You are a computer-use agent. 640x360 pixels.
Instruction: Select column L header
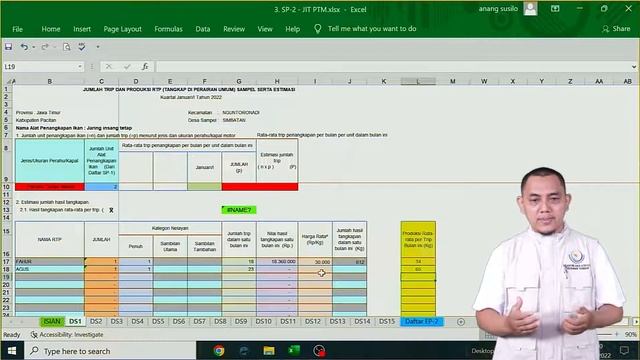point(418,81)
